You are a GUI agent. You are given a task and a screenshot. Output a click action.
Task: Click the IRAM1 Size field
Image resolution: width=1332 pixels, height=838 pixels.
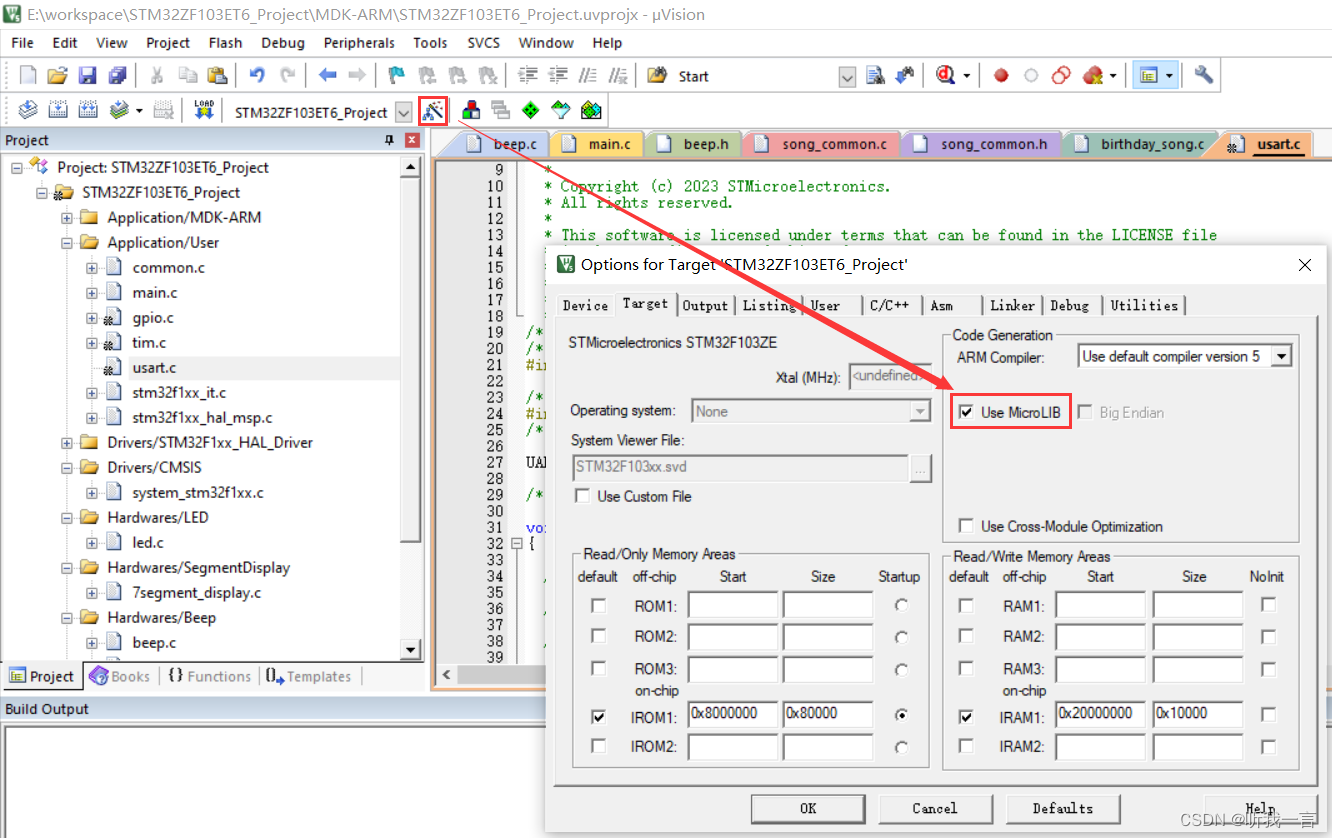1198,714
